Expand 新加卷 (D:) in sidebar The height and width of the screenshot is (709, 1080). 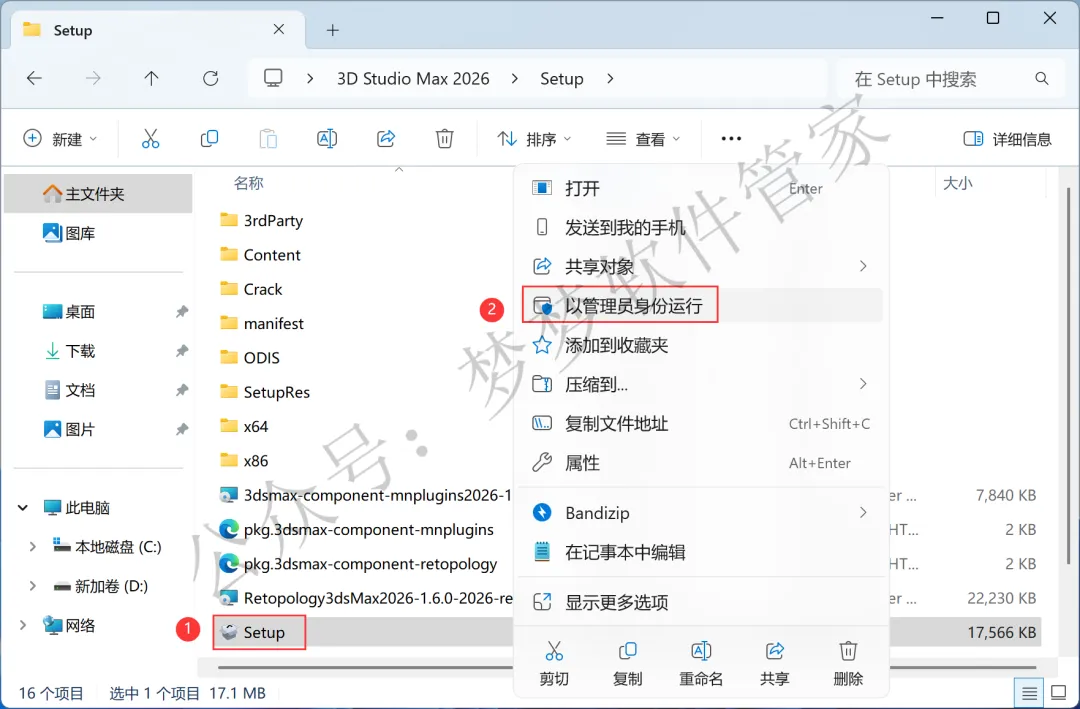32,586
